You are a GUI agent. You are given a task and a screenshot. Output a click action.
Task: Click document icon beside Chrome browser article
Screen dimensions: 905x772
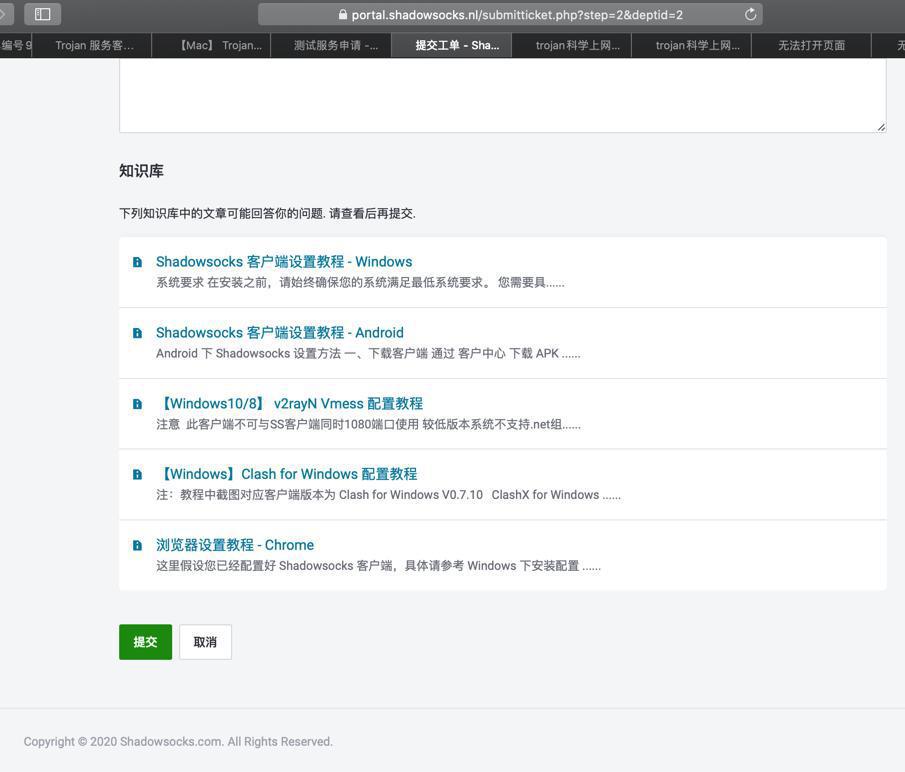click(x=137, y=545)
